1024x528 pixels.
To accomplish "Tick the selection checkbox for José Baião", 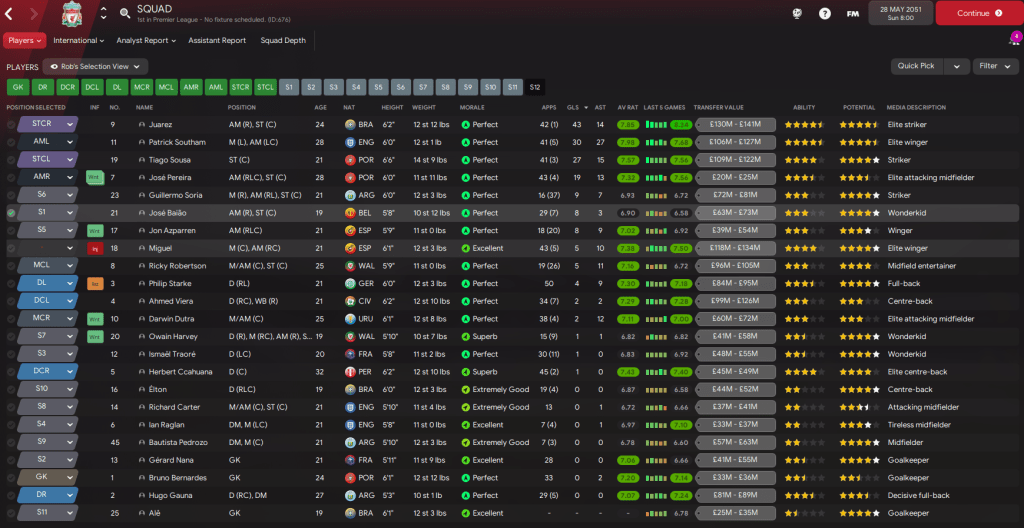I will [x=11, y=213].
